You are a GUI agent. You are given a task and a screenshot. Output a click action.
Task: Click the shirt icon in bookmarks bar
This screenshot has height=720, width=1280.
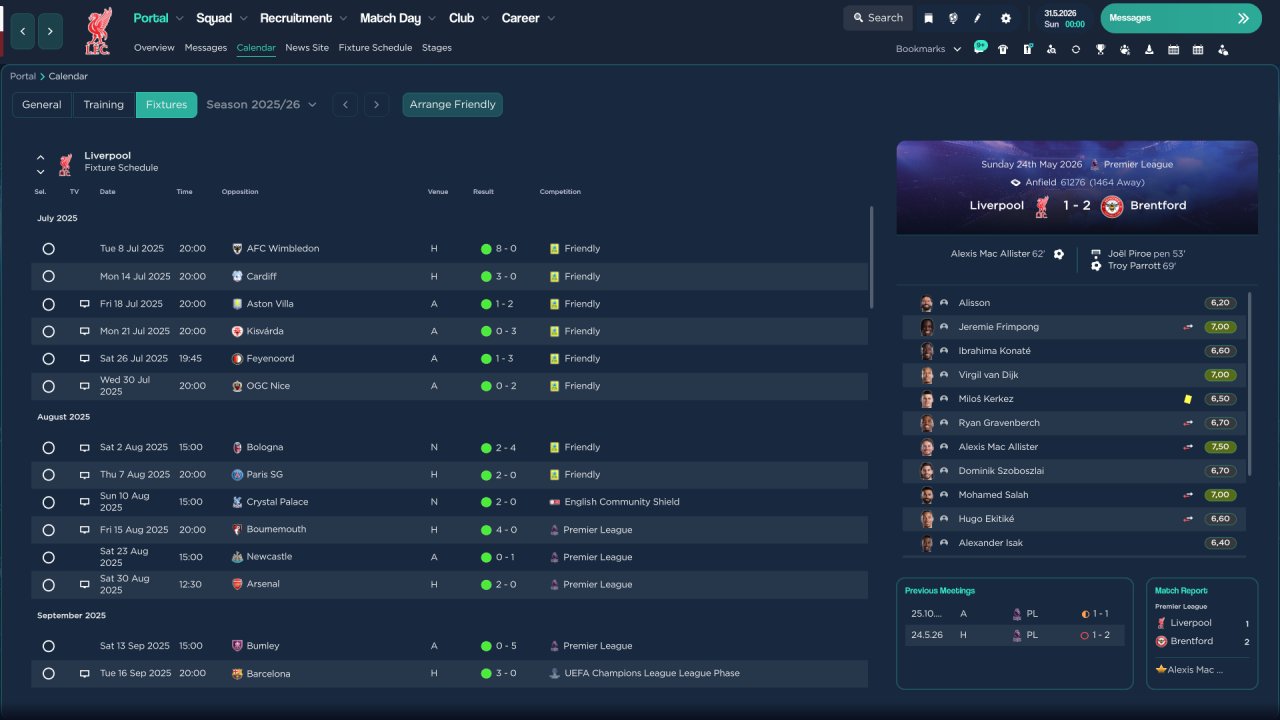coord(1003,49)
